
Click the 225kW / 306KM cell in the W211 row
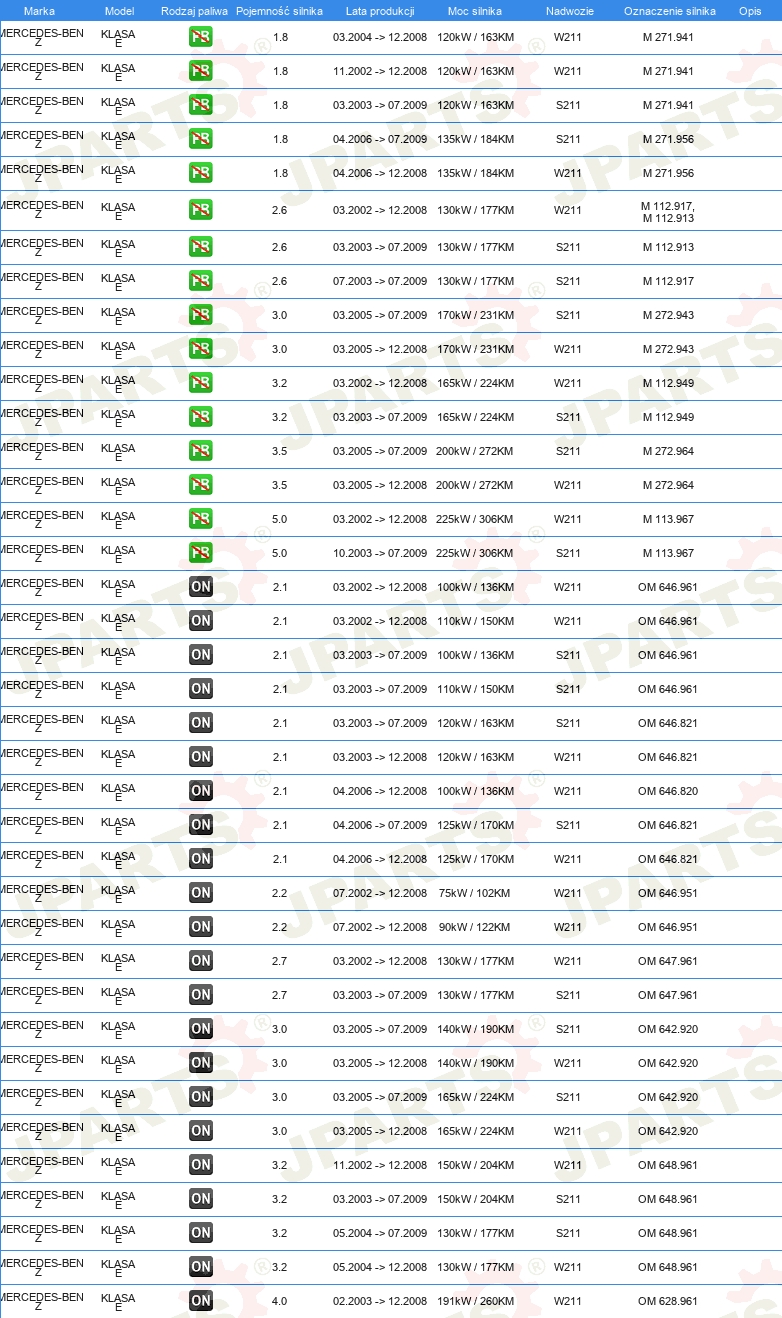475,520
